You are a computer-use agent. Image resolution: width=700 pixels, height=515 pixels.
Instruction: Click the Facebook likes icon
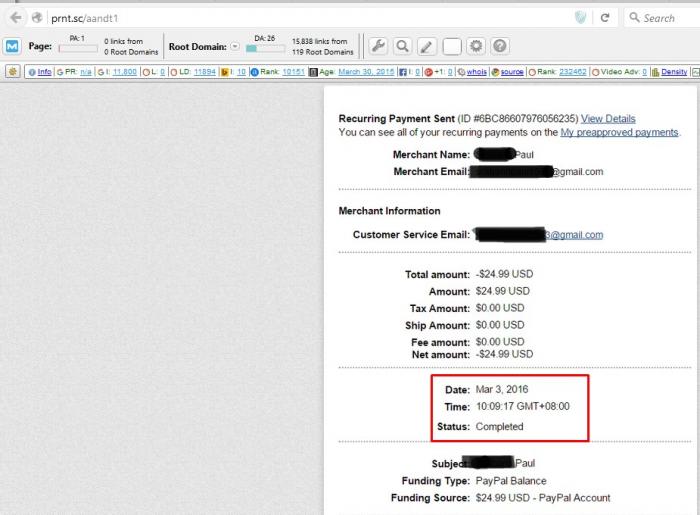click(403, 72)
